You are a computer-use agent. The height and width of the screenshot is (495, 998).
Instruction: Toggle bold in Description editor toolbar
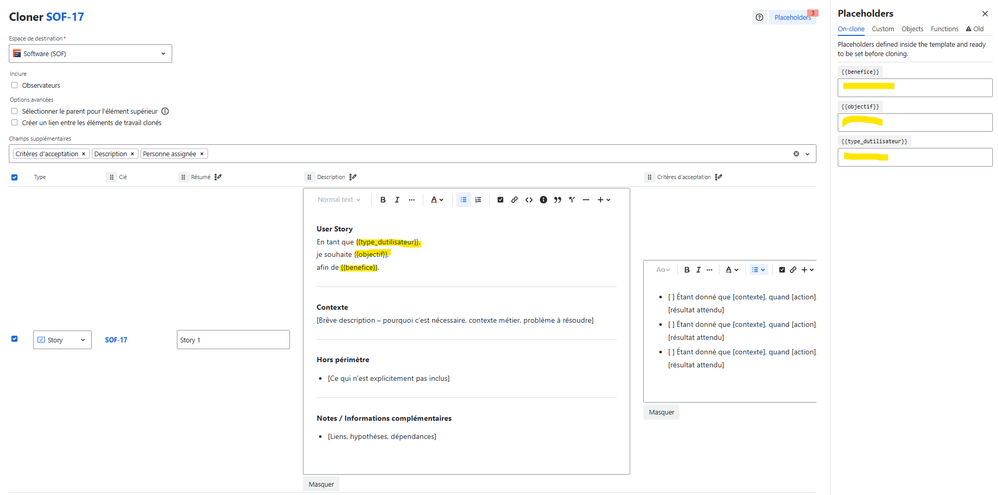(383, 200)
